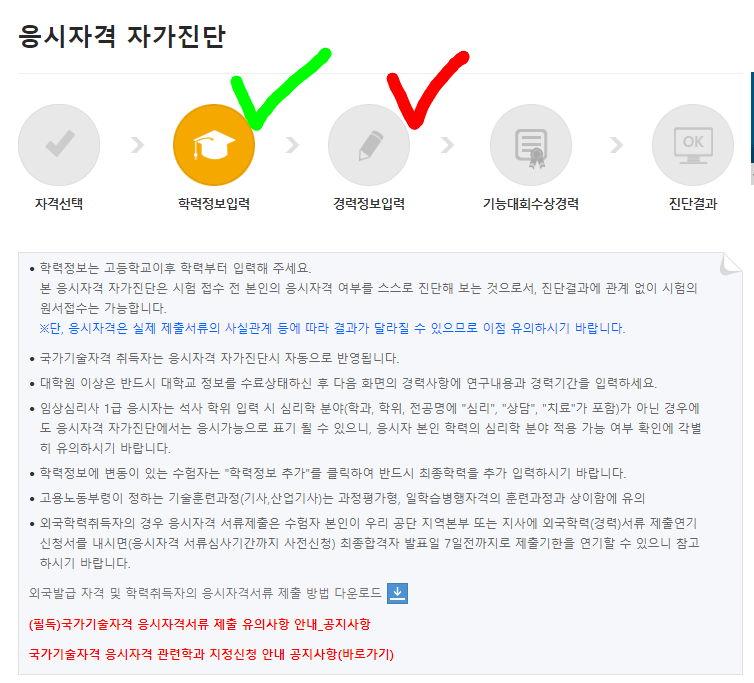Open the certificate icon for 기능대회수상경력
The image size is (754, 683).
[x=530, y=145]
